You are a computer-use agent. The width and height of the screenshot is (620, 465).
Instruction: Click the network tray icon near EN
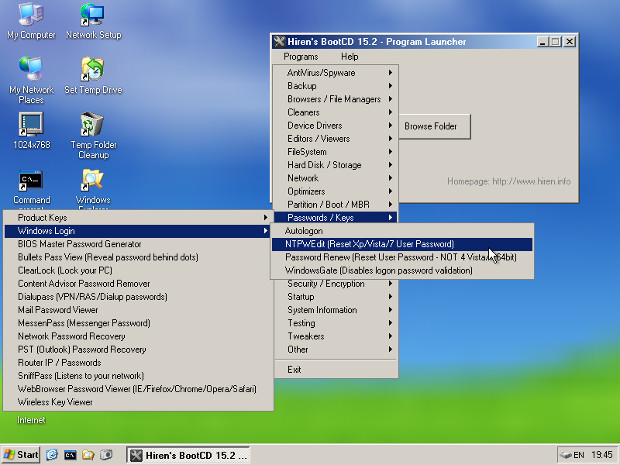[x=566, y=455]
